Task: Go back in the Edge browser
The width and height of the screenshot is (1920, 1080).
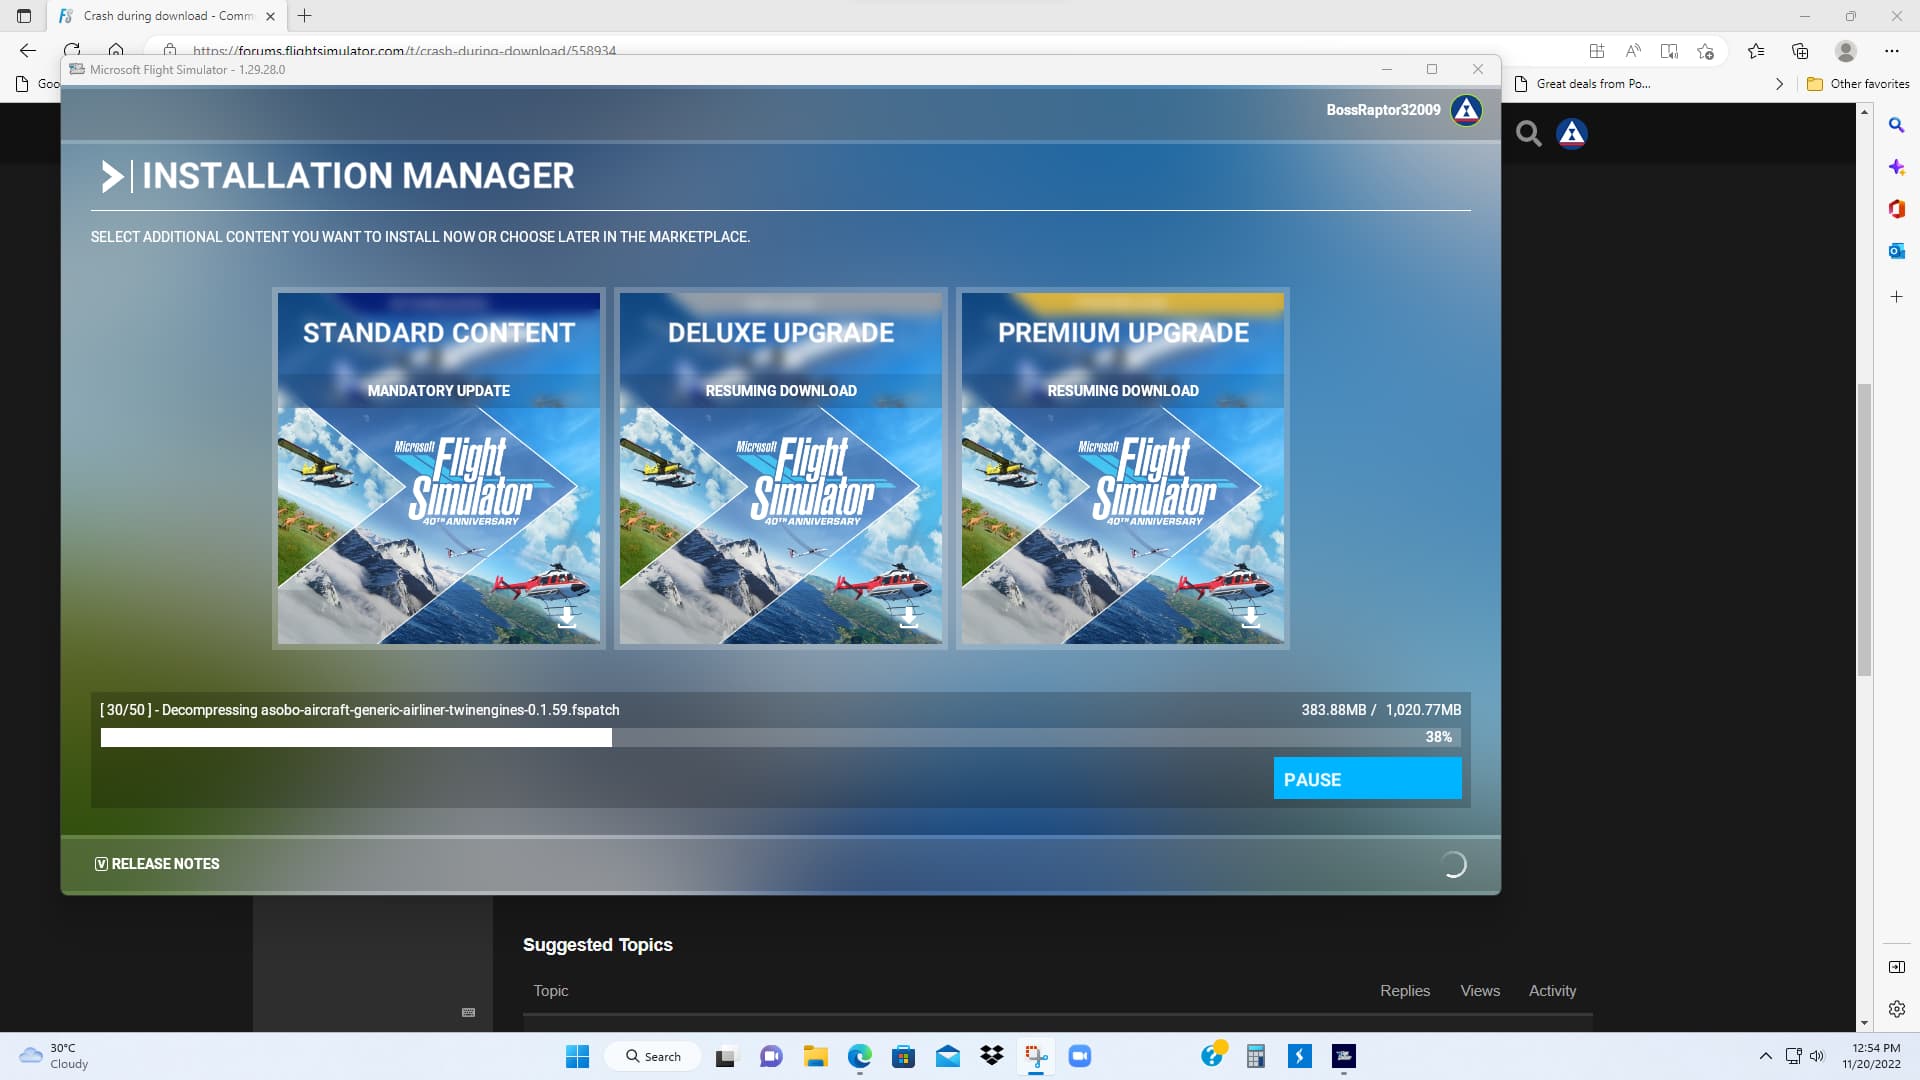Action: point(28,50)
